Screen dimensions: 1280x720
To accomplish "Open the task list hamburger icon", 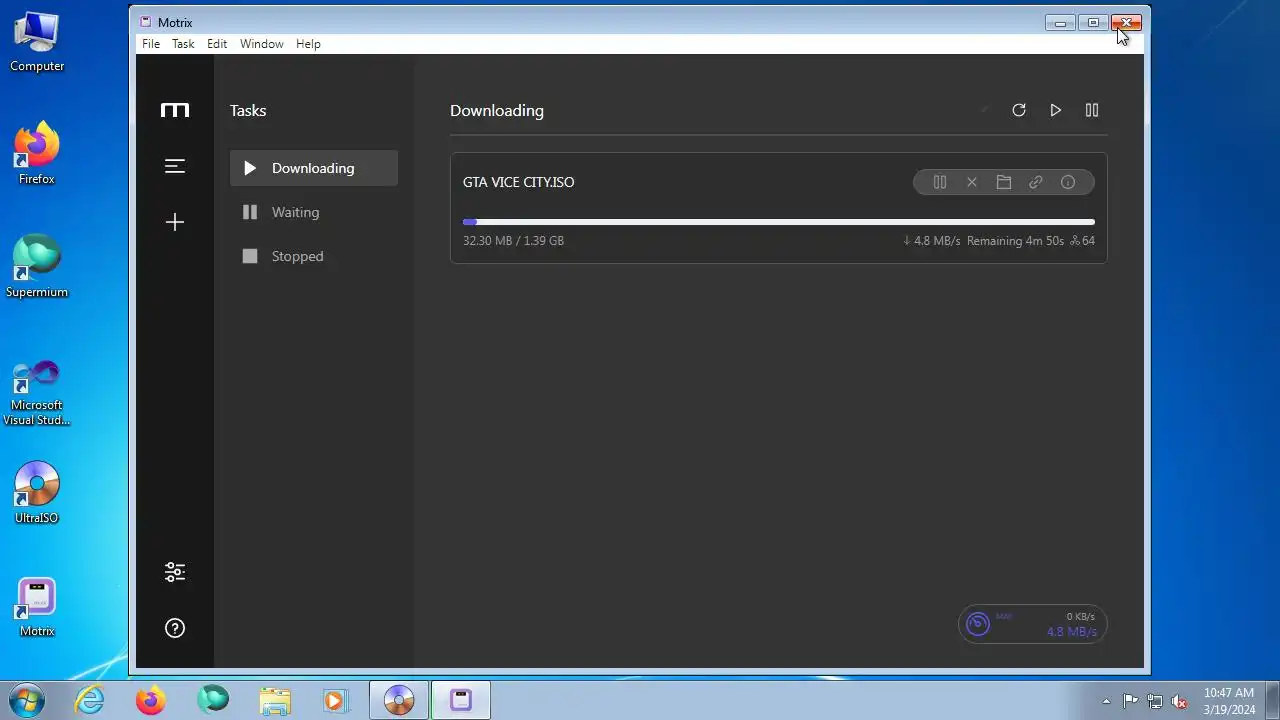I will coord(175,166).
